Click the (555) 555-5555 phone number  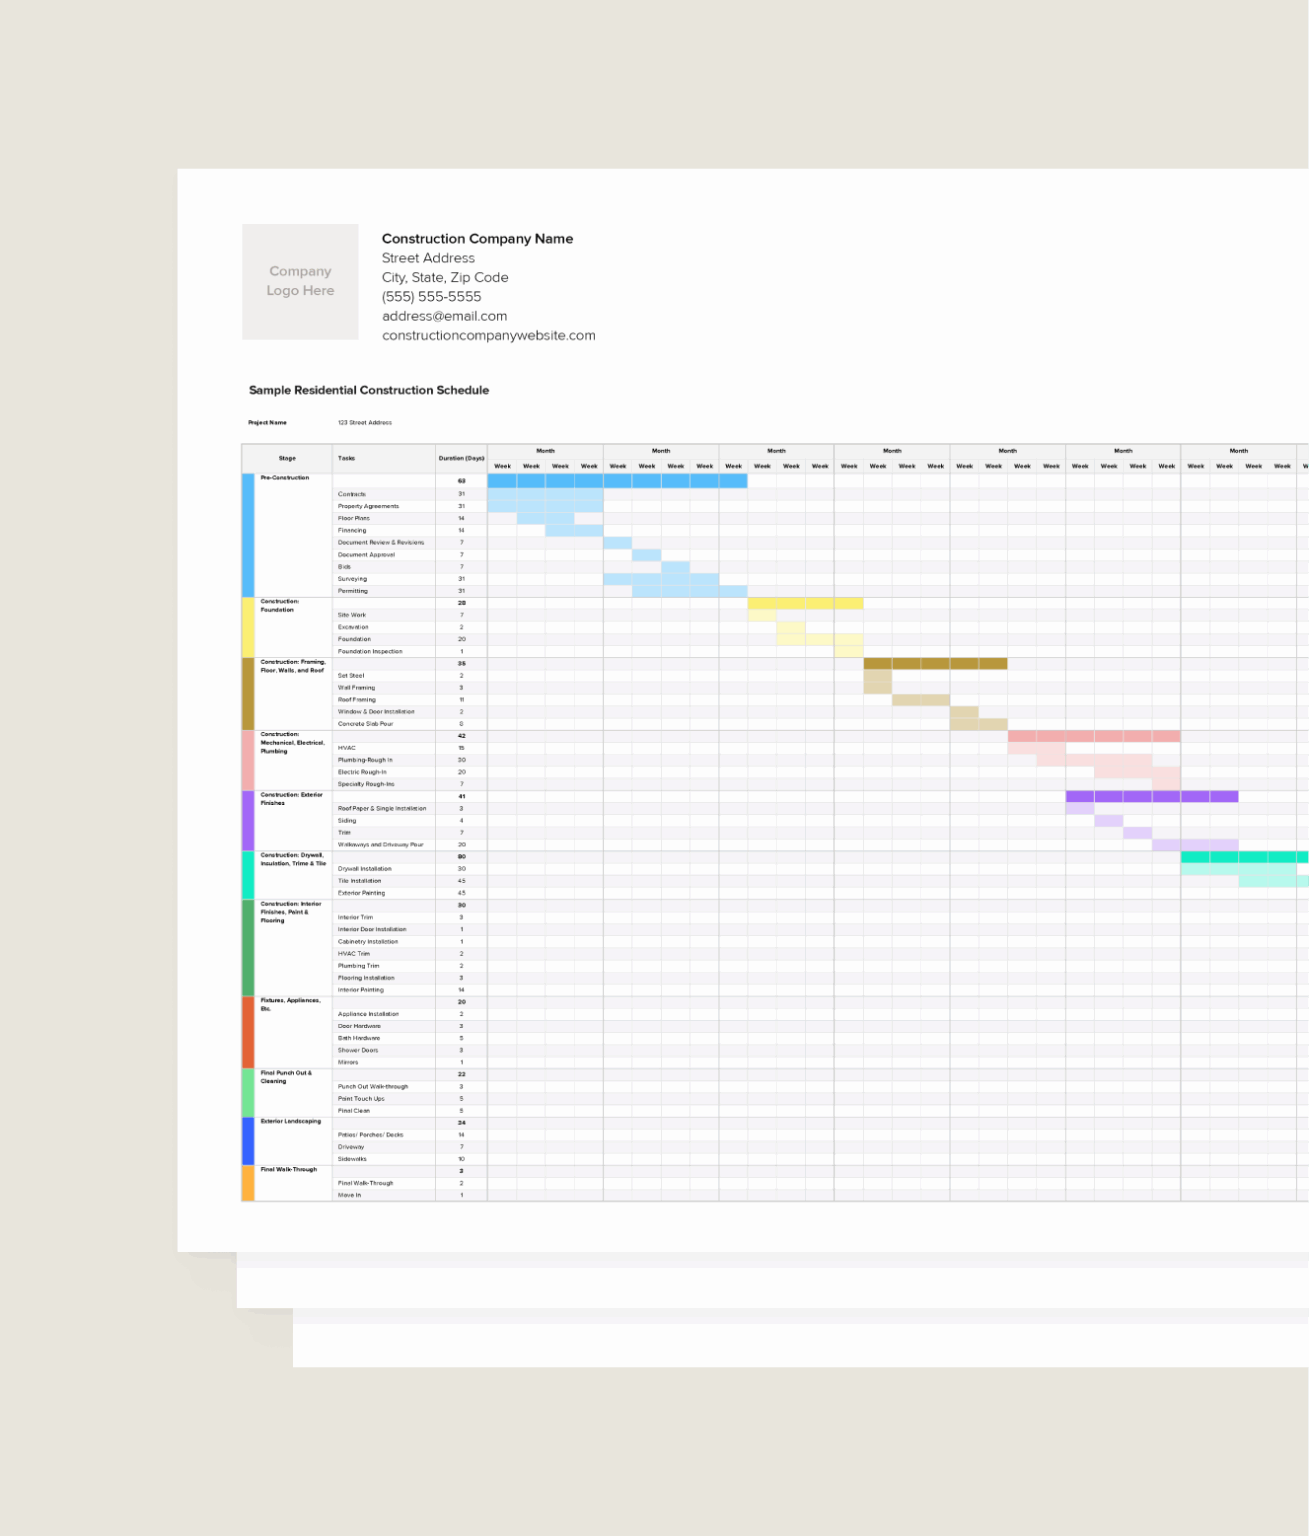click(x=431, y=297)
